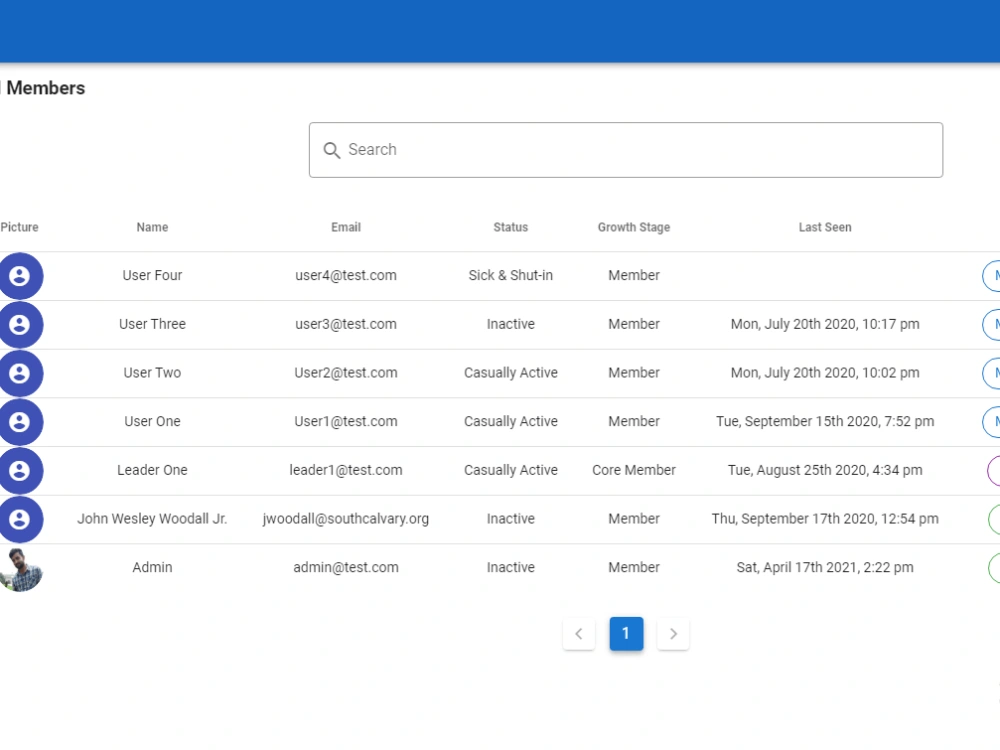Sort members by the Name column header
Screen dimensions: 1000x750
pyautogui.click(x=152, y=227)
